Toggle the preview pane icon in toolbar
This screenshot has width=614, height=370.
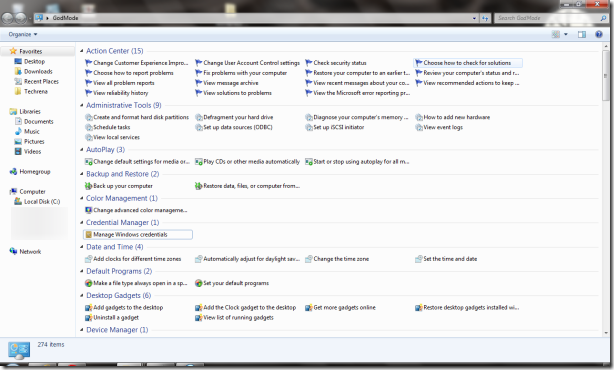point(582,34)
